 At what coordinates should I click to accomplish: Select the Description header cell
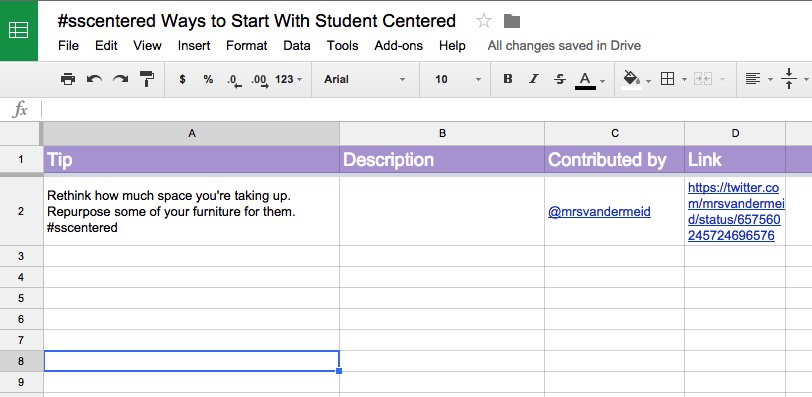(442, 159)
